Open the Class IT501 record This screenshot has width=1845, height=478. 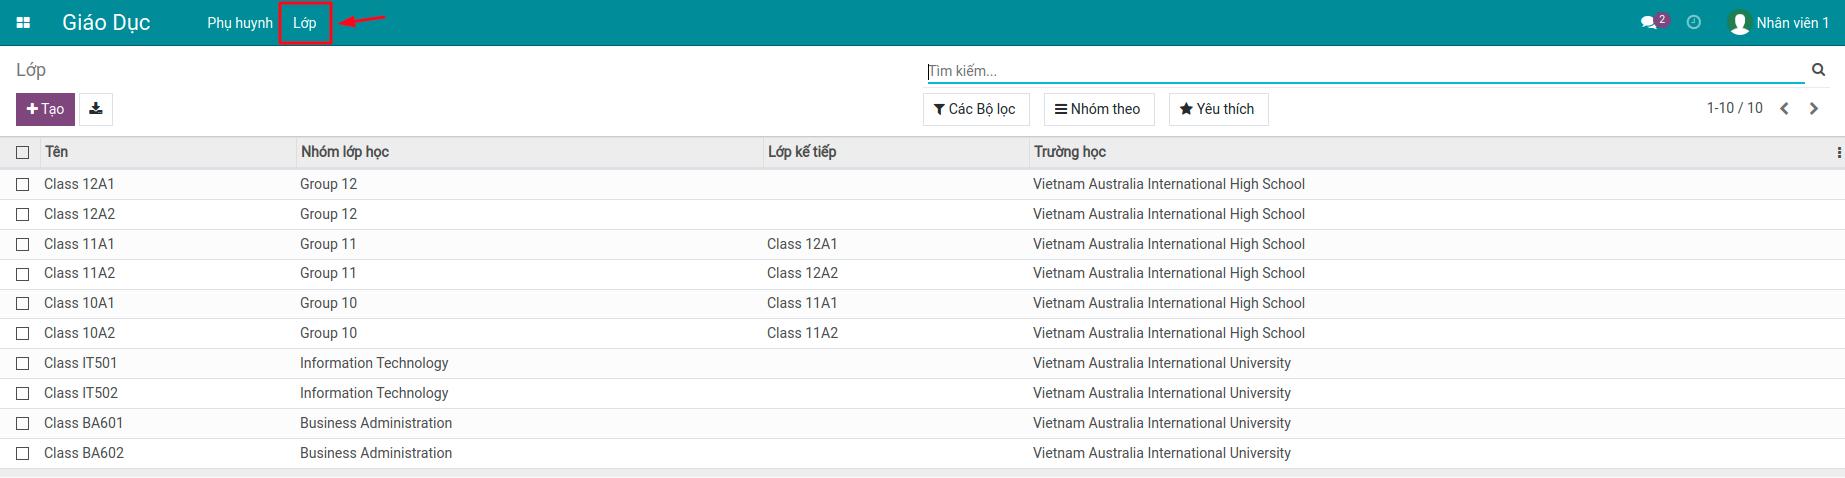coord(80,363)
